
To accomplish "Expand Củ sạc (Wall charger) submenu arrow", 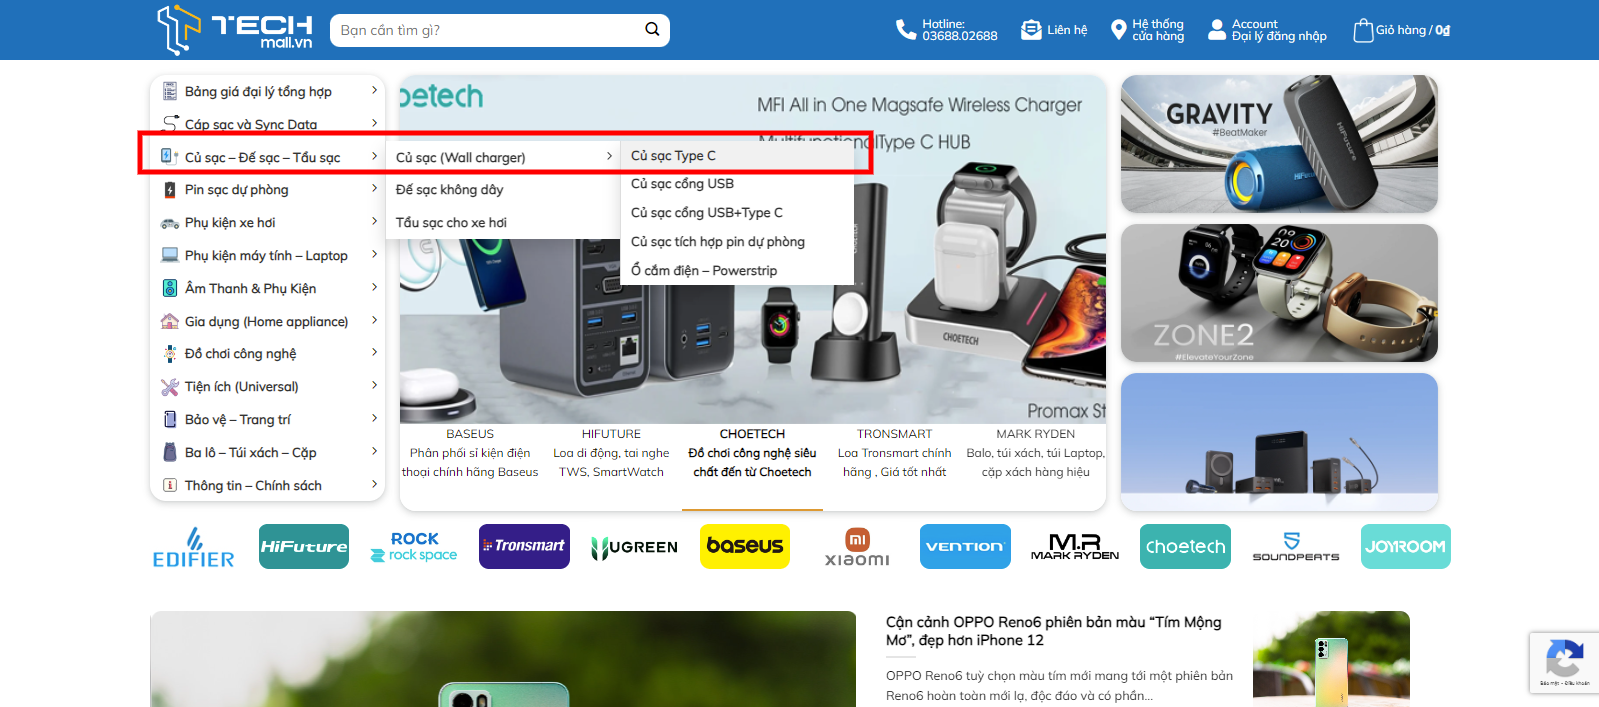I will [609, 157].
